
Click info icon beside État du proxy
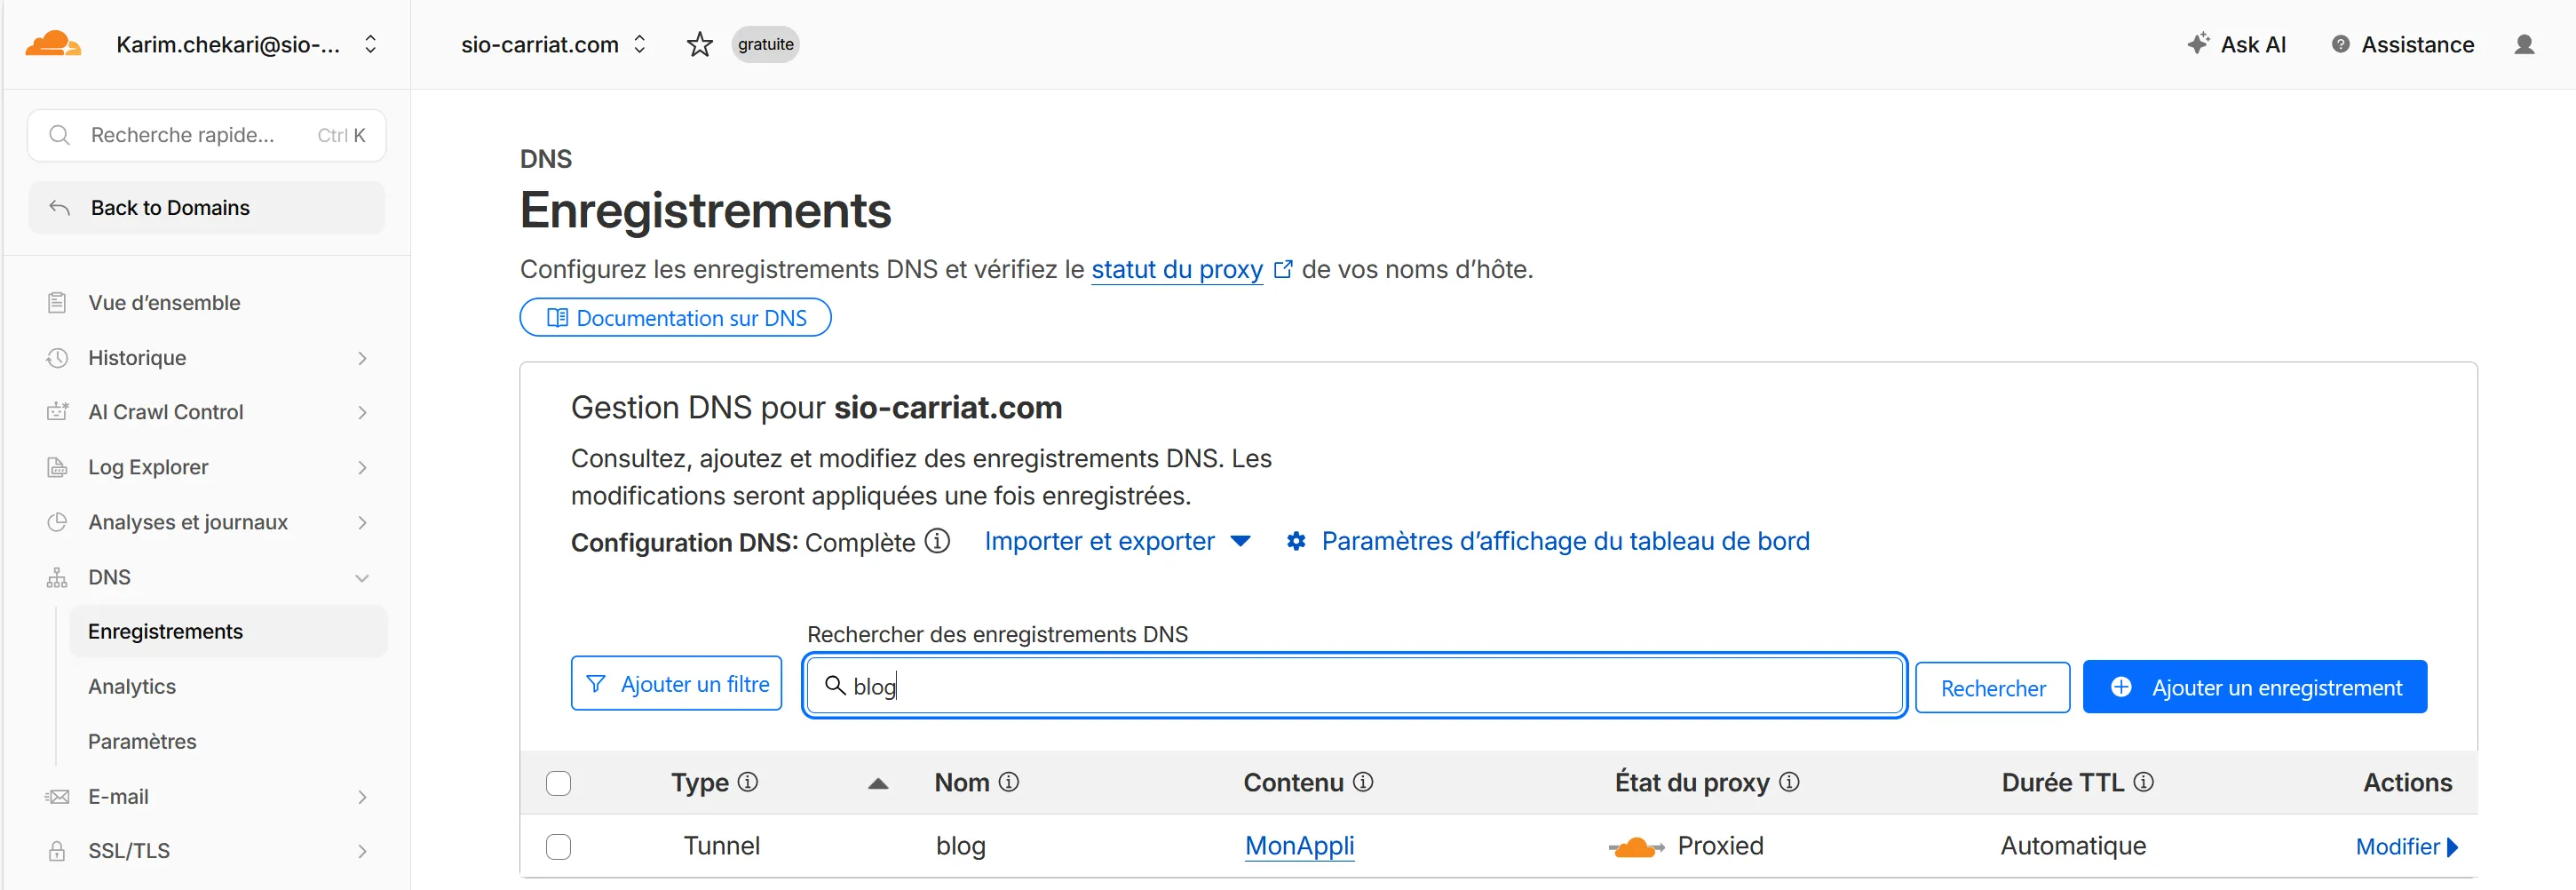tap(1789, 782)
